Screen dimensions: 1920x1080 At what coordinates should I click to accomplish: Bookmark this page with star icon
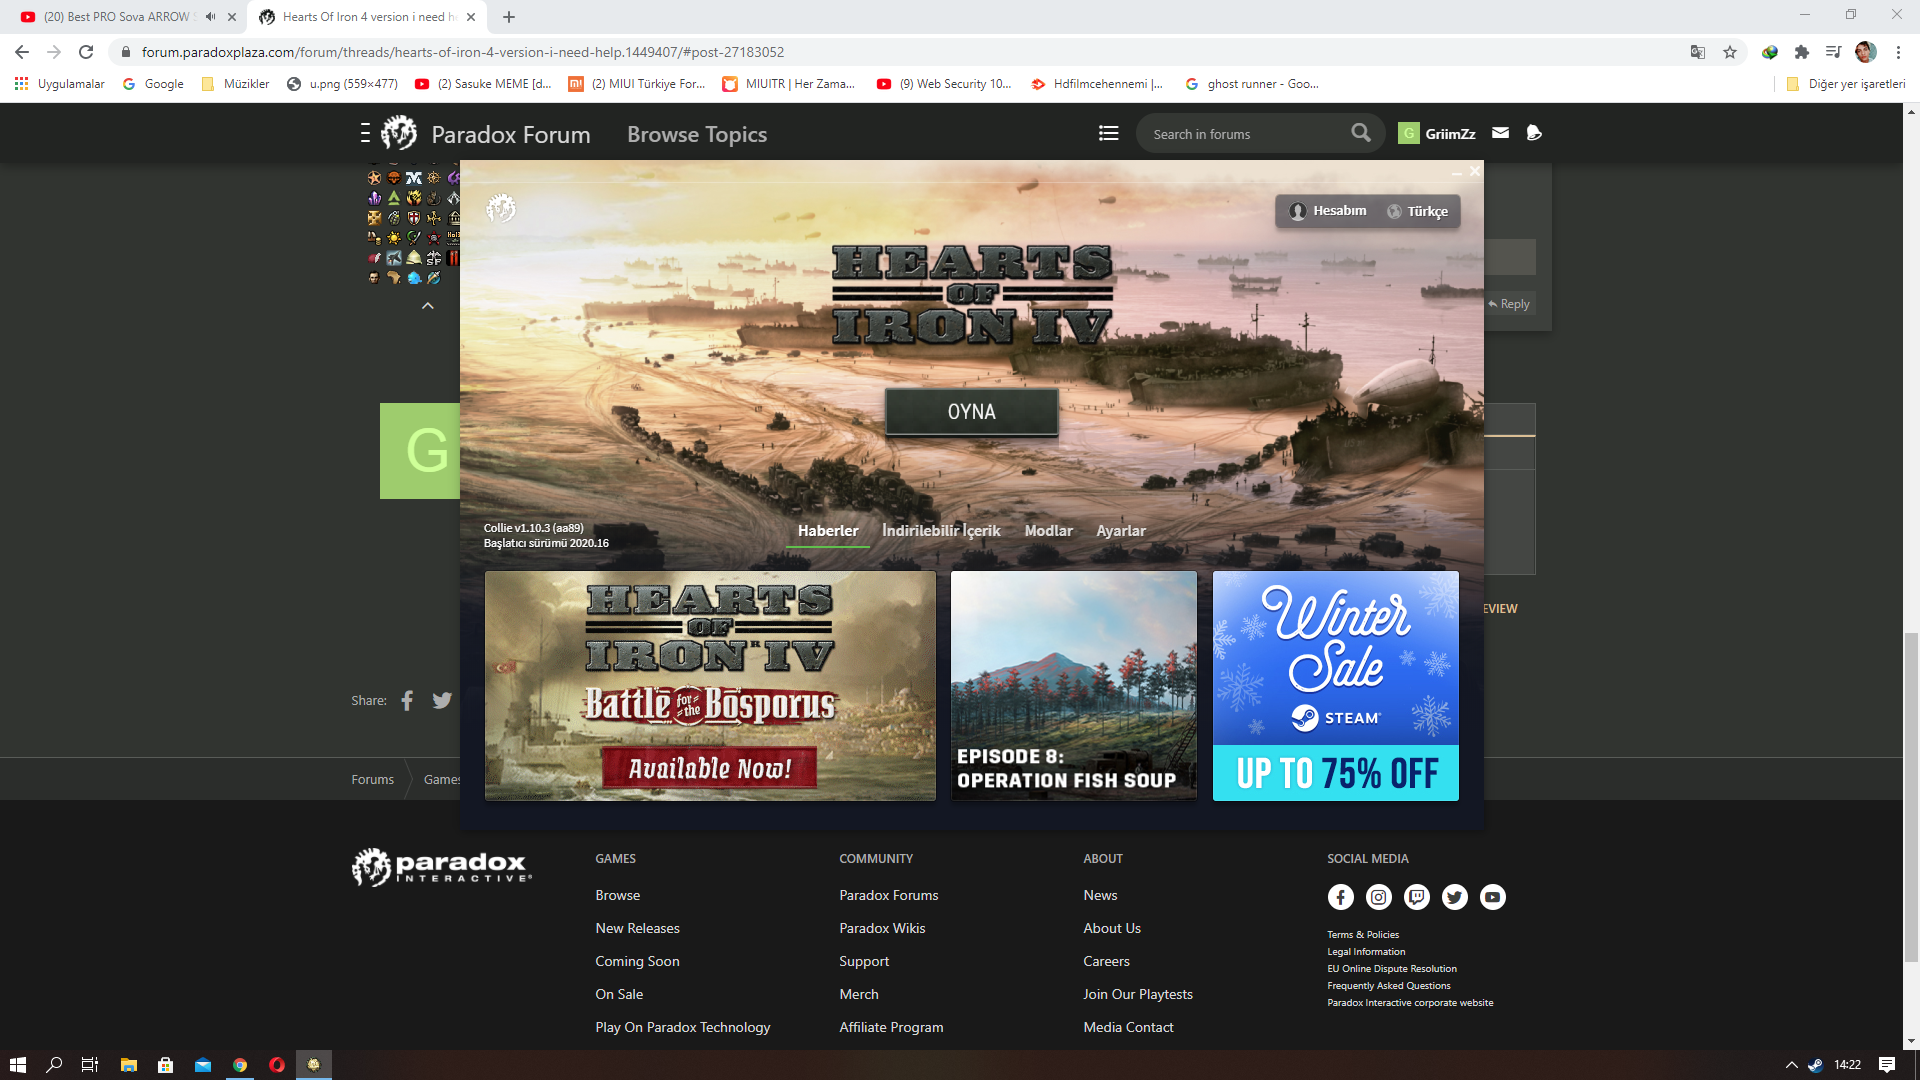1730,52
